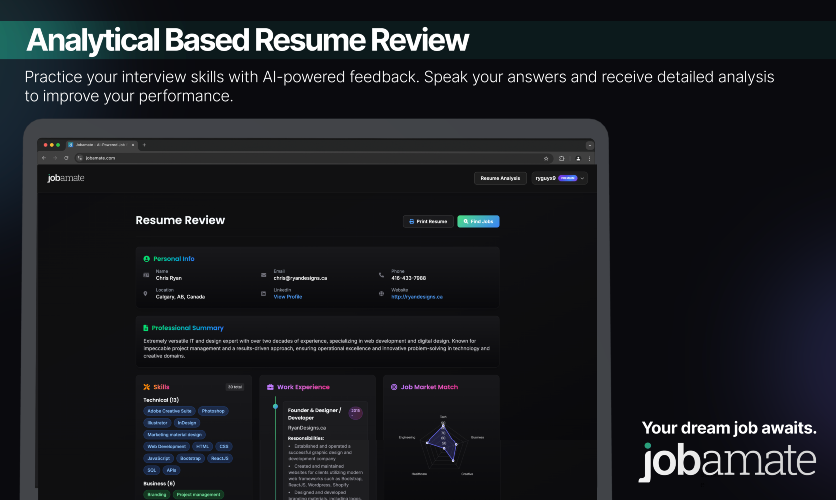Screen dimensions: 836x500
Task: Open the browser profile avatar icon
Action: pos(578,158)
